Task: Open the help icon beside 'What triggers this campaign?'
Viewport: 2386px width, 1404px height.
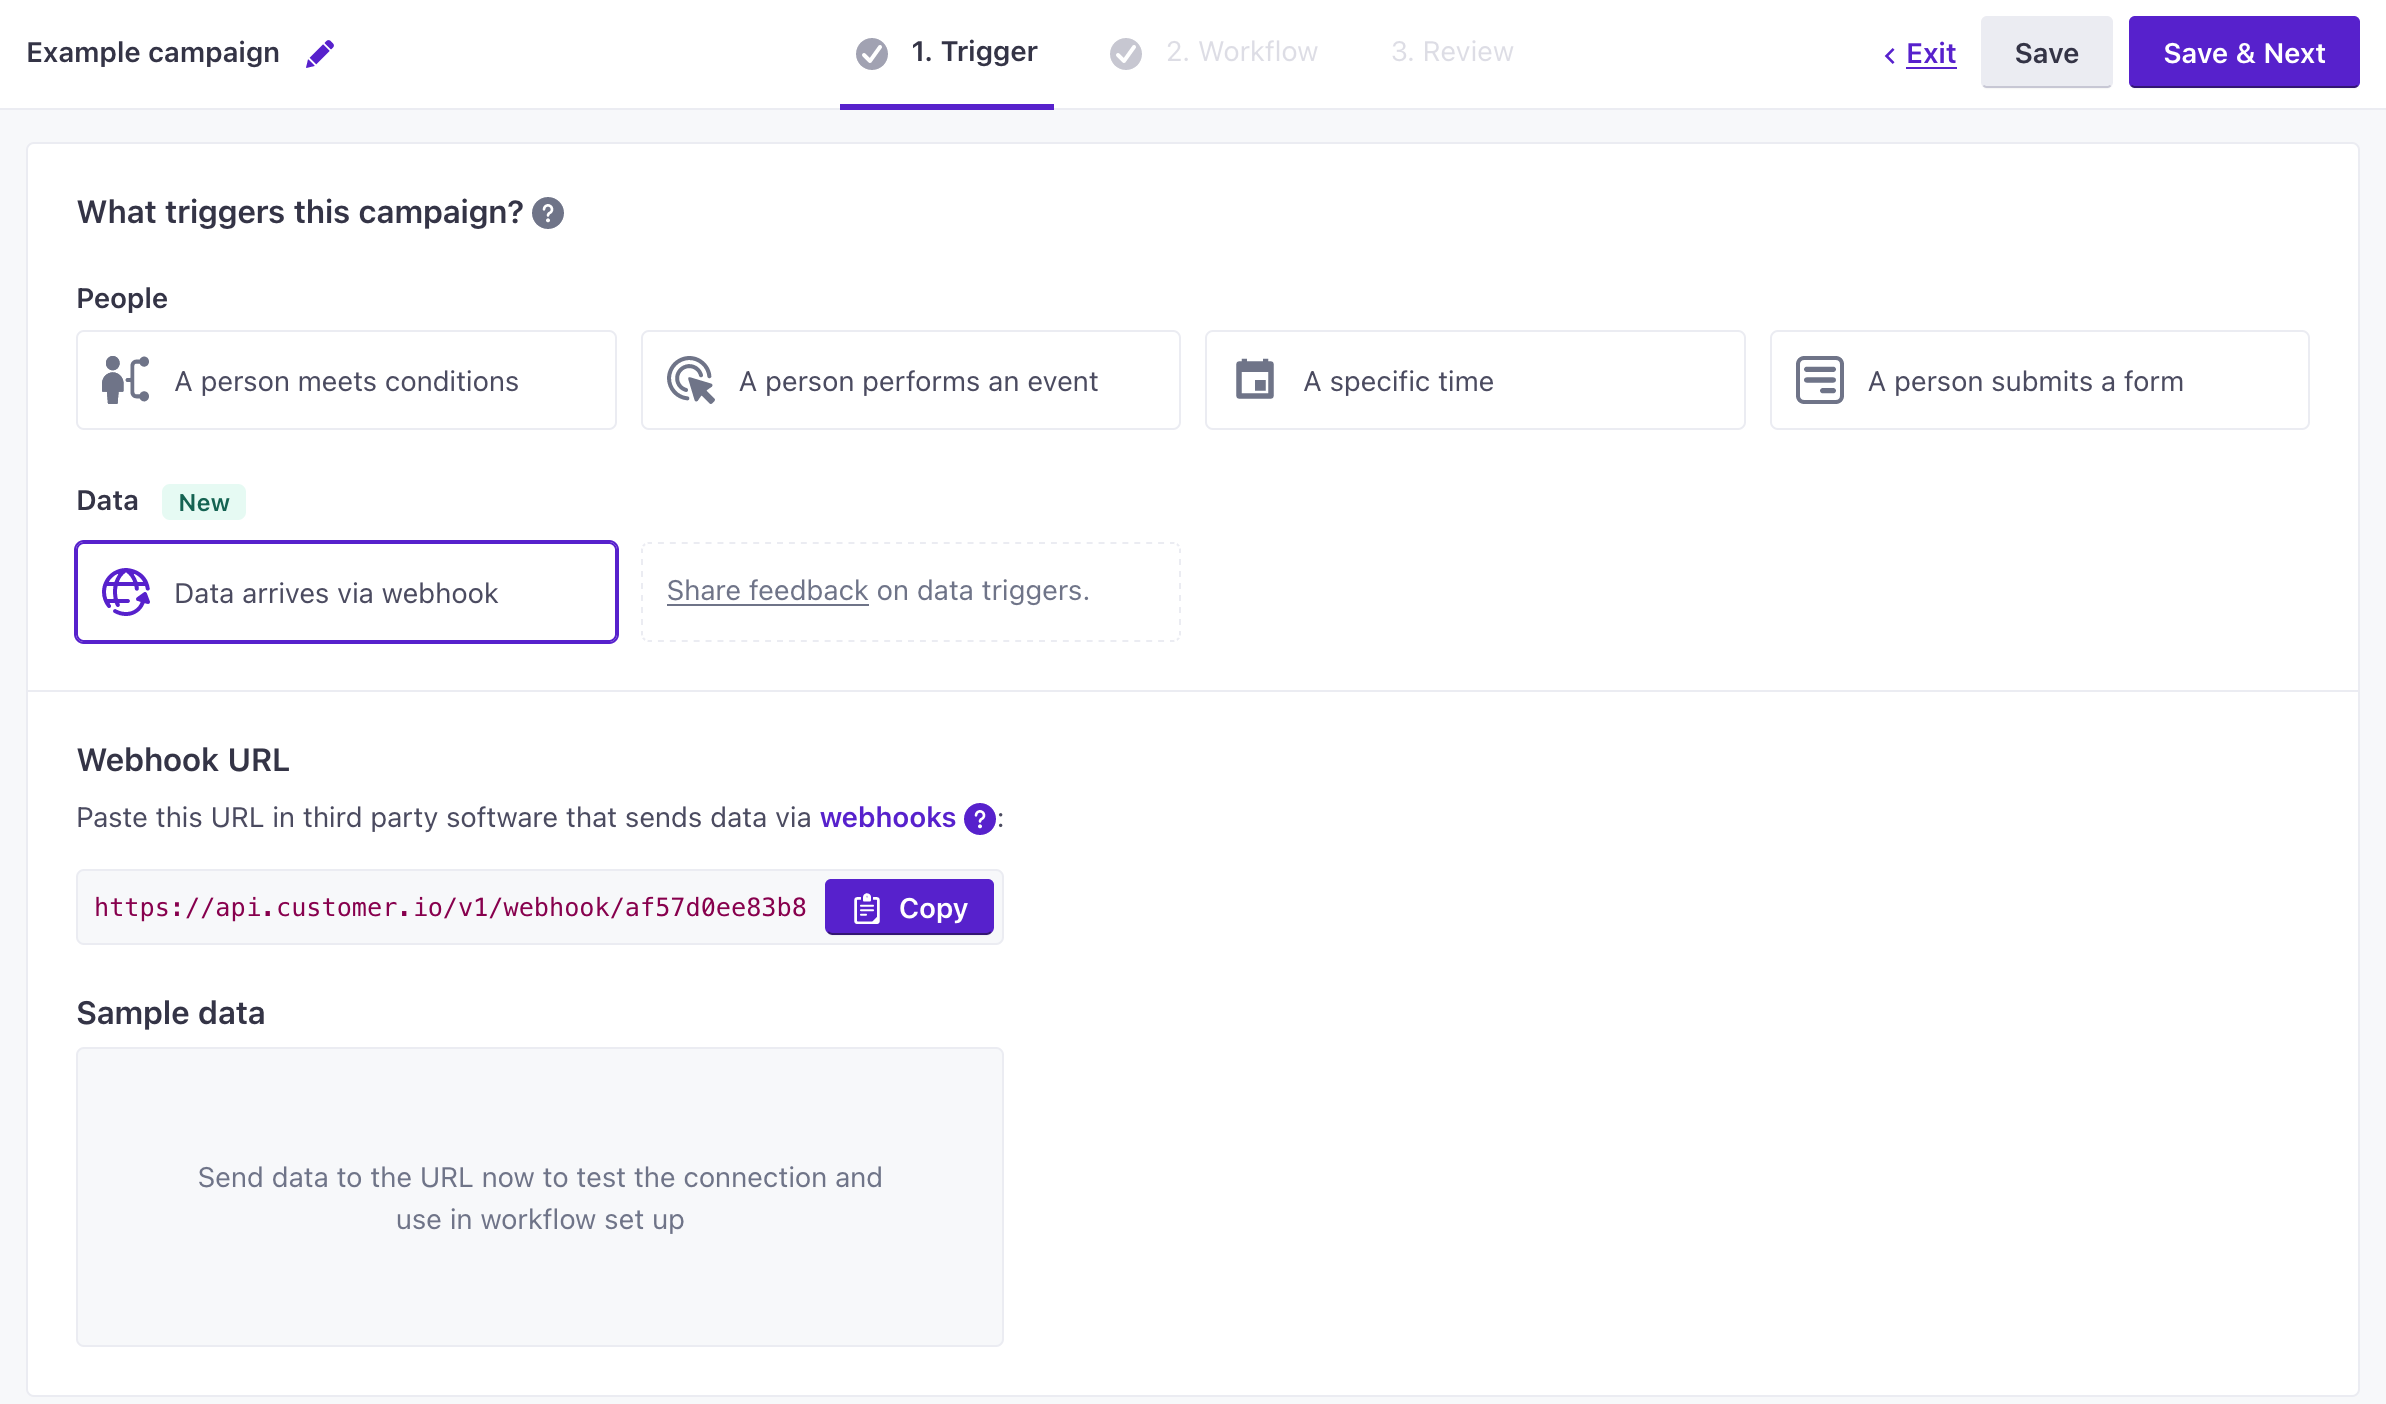Action: [548, 213]
